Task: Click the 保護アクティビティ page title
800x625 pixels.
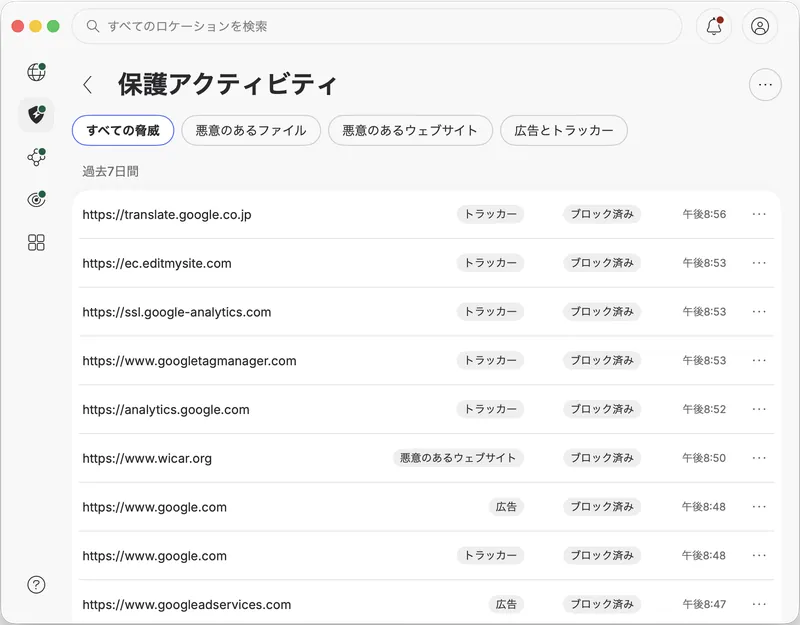Action: point(227,85)
